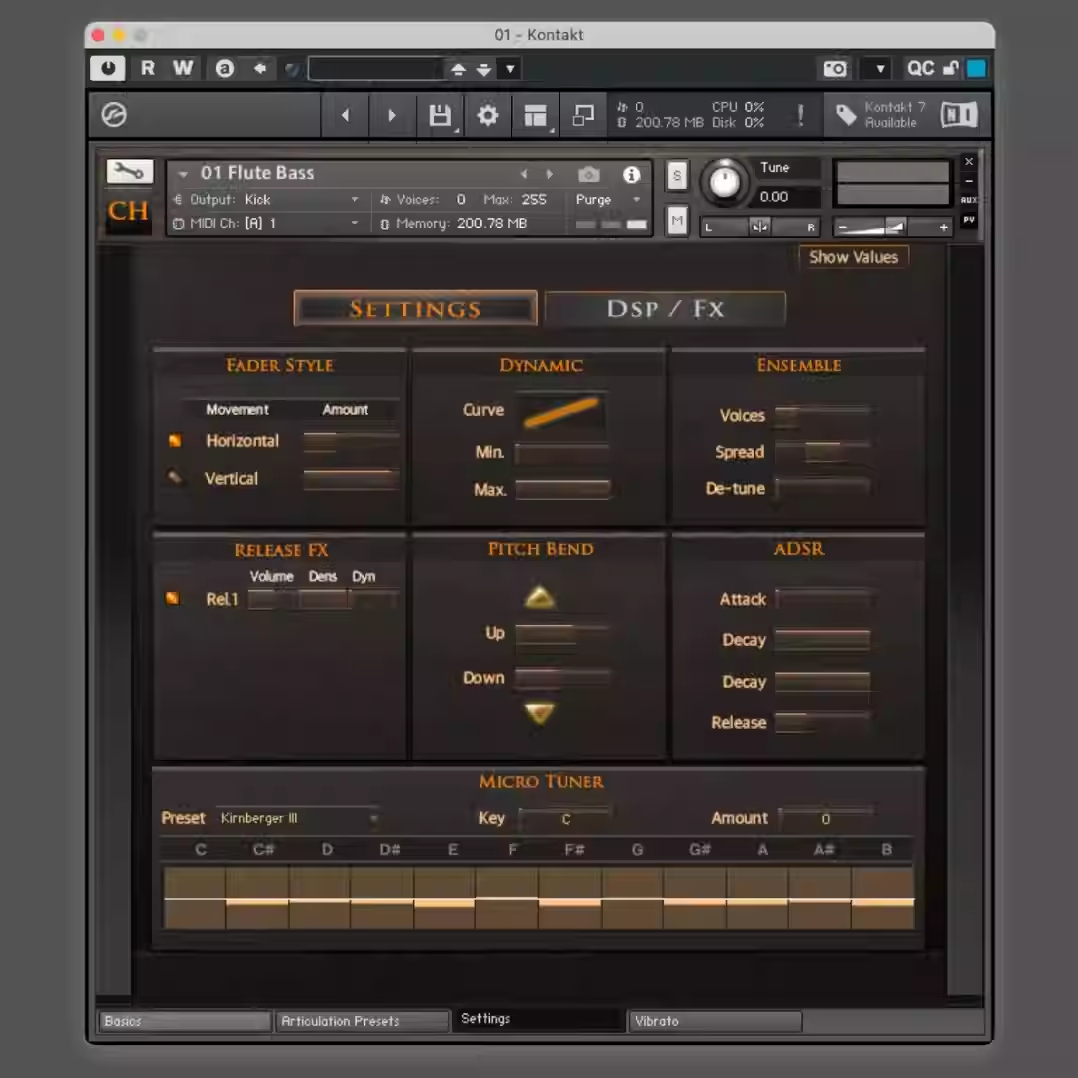This screenshot has height=1078, width=1078.
Task: Step the preset up arrow in top bar
Action: tap(459, 69)
